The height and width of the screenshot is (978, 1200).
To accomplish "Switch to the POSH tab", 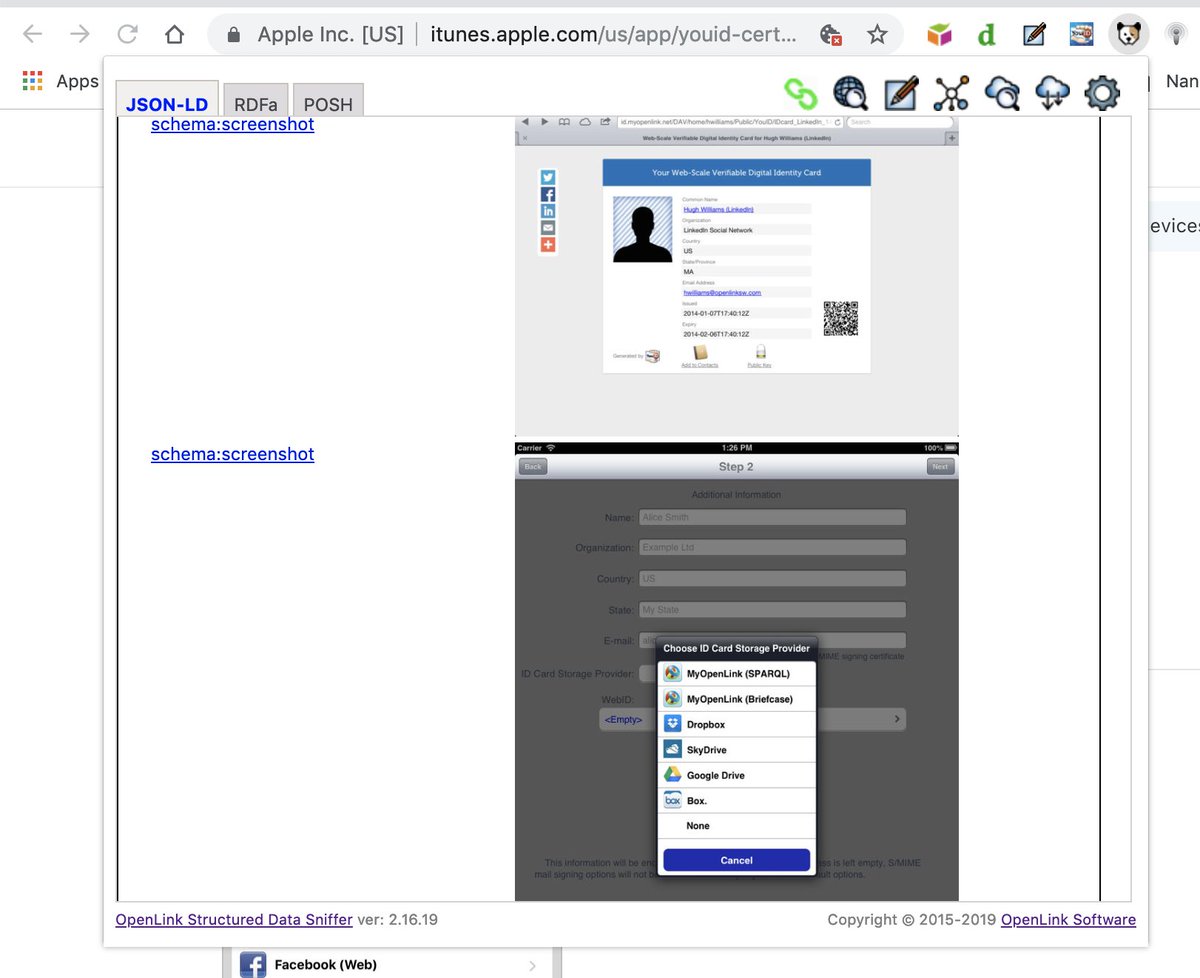I will pos(328,101).
